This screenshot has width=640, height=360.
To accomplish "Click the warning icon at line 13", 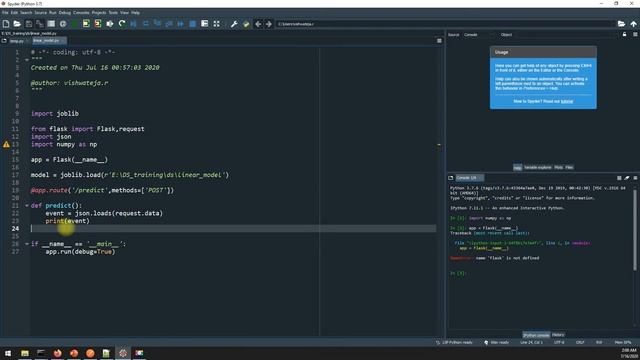I will 6,144.
